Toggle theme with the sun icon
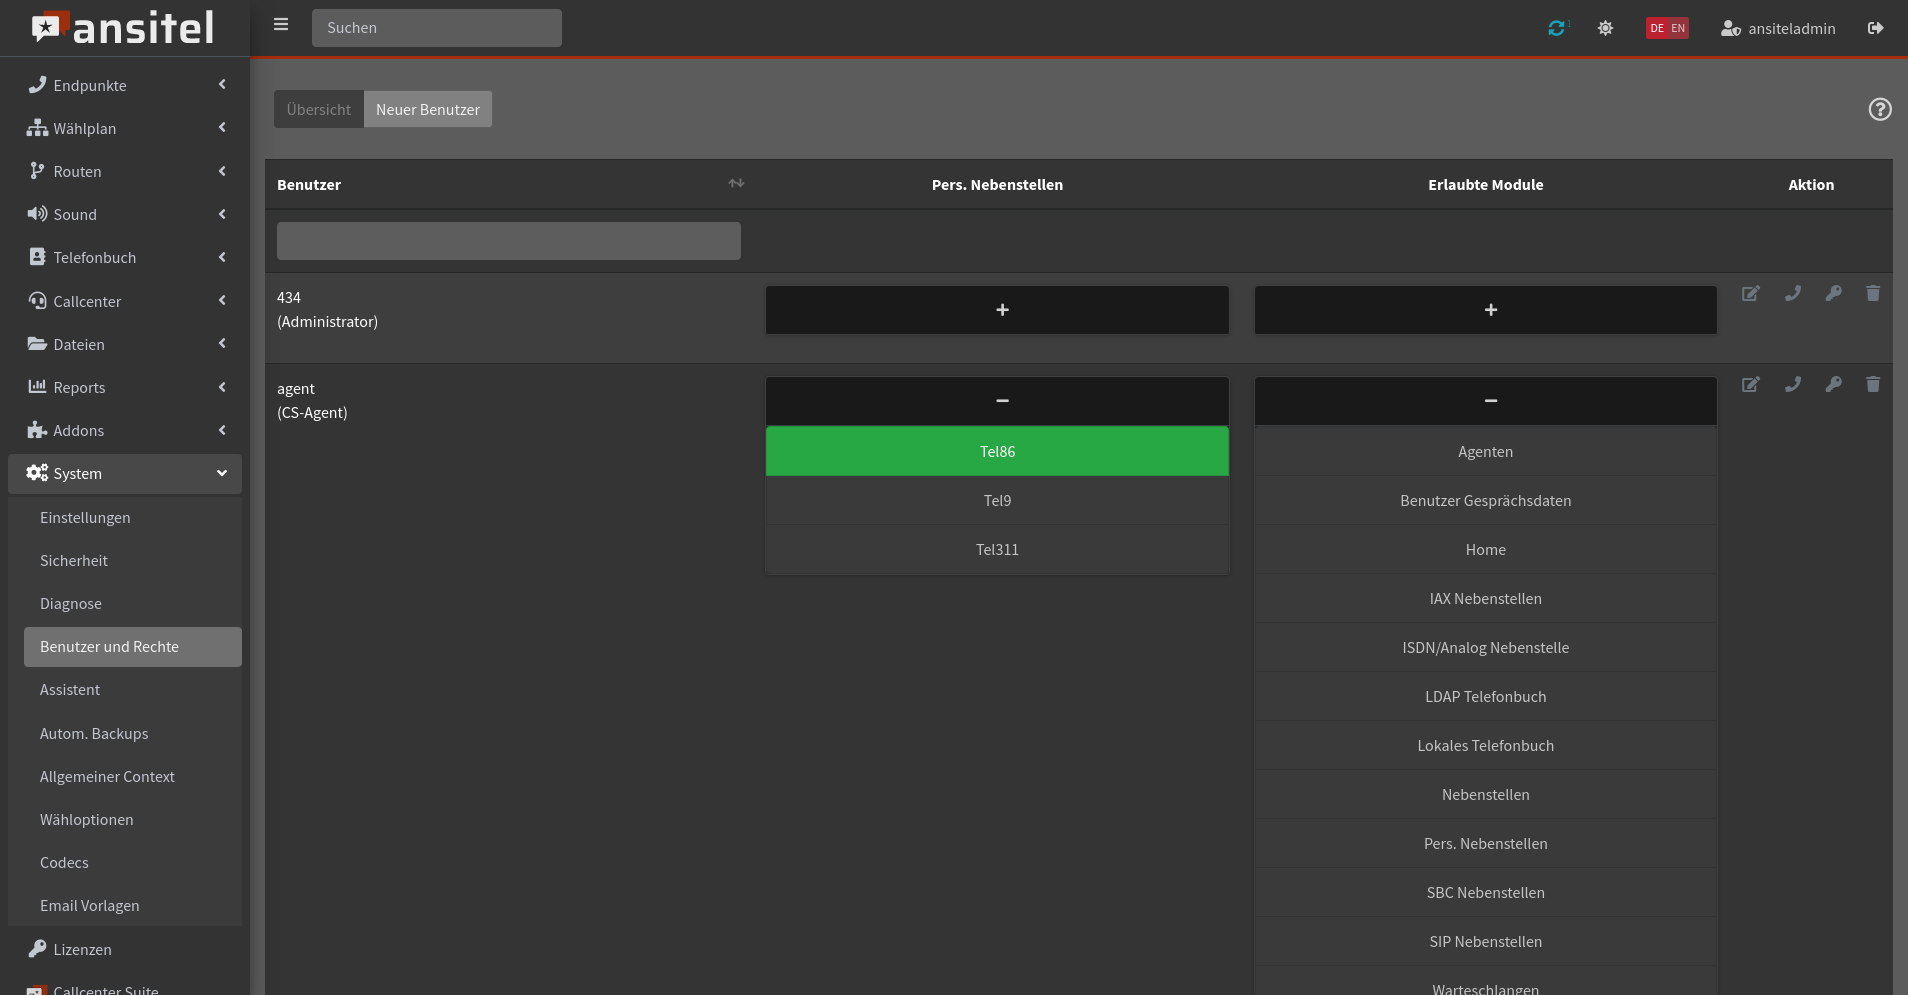The width and height of the screenshot is (1908, 995). tap(1605, 28)
